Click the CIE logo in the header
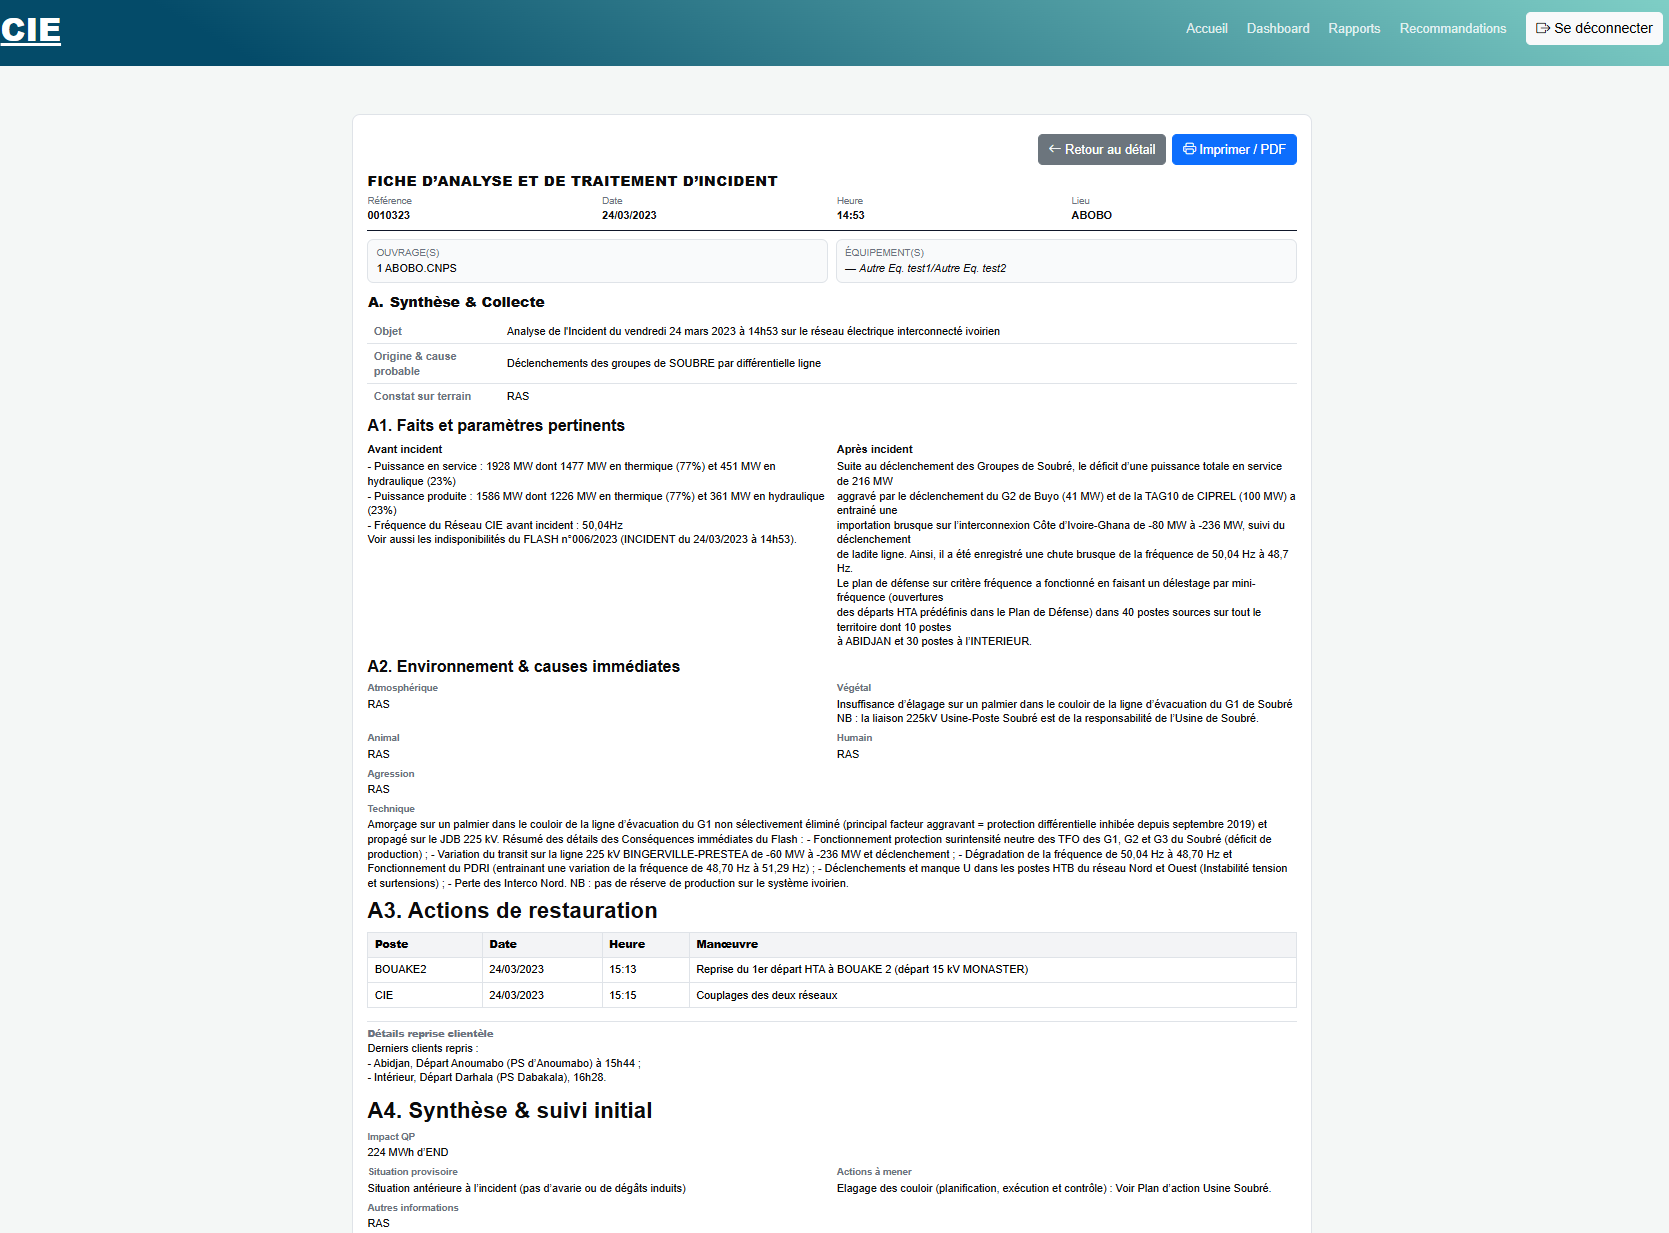 tap(31, 30)
